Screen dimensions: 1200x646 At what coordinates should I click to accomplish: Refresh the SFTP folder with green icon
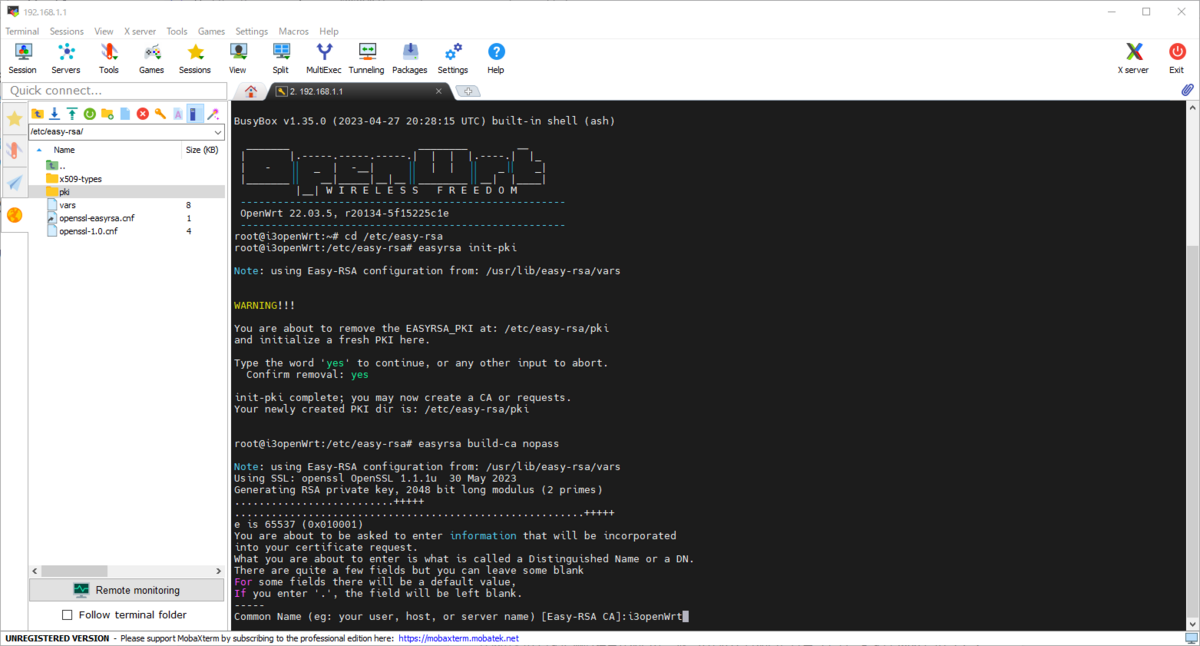click(x=90, y=114)
